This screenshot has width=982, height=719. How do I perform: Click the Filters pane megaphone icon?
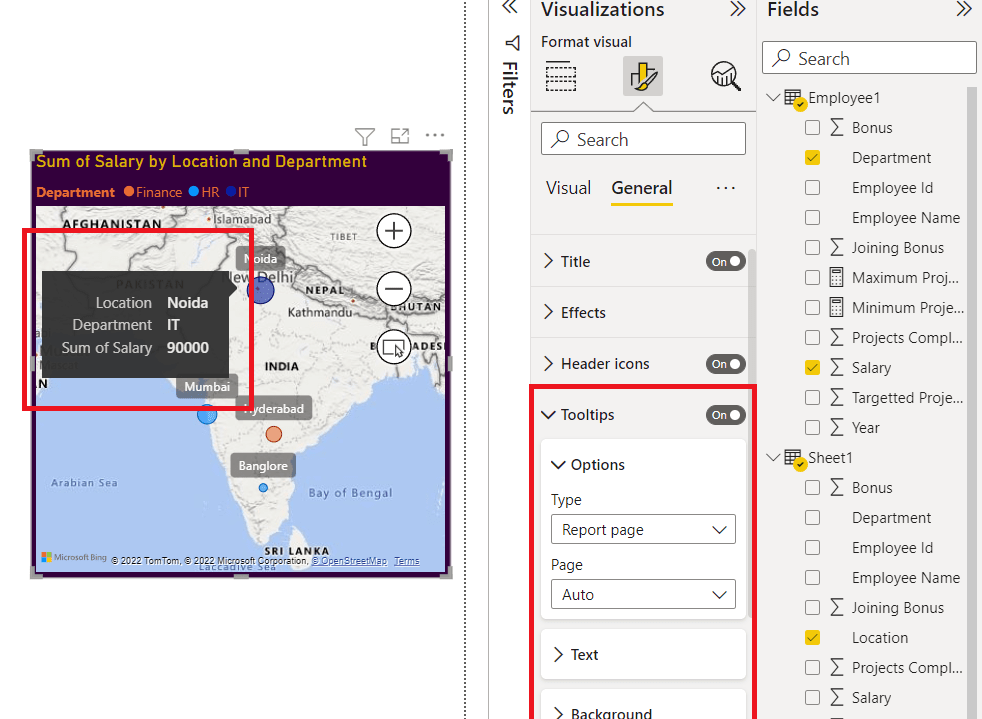click(x=512, y=43)
